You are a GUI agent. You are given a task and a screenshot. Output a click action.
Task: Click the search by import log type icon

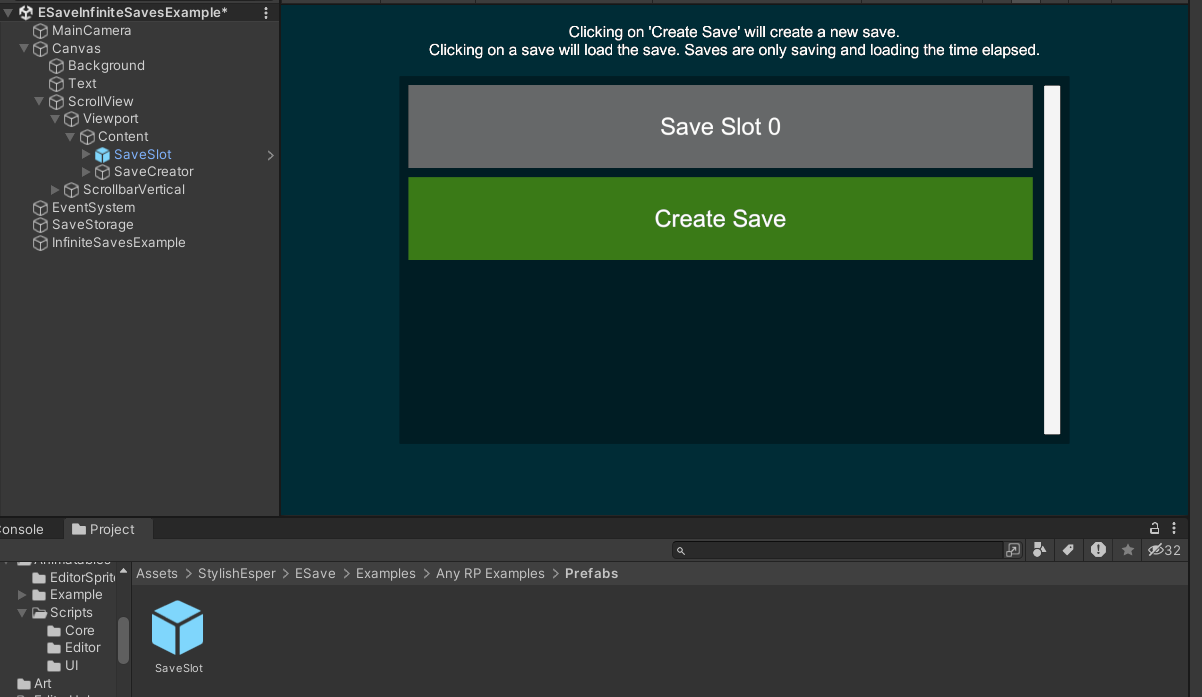1098,550
